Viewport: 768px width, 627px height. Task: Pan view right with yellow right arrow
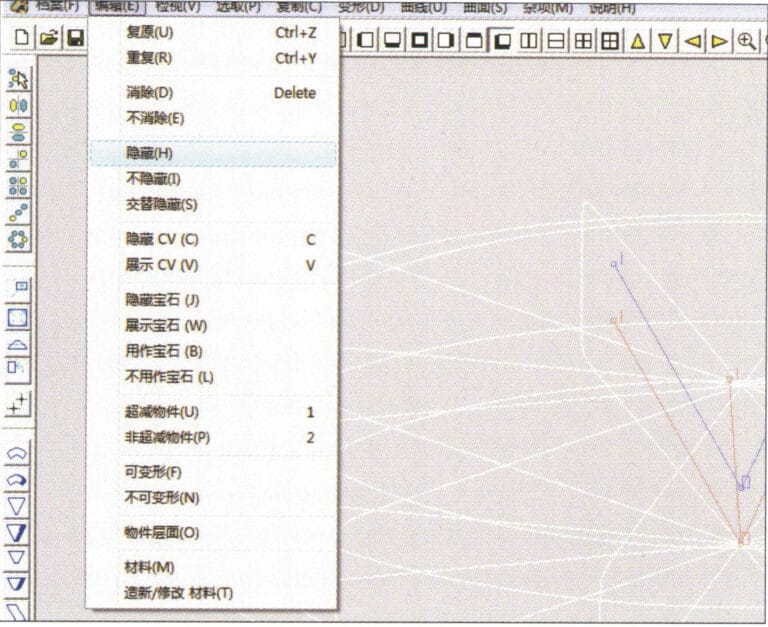click(x=719, y=41)
